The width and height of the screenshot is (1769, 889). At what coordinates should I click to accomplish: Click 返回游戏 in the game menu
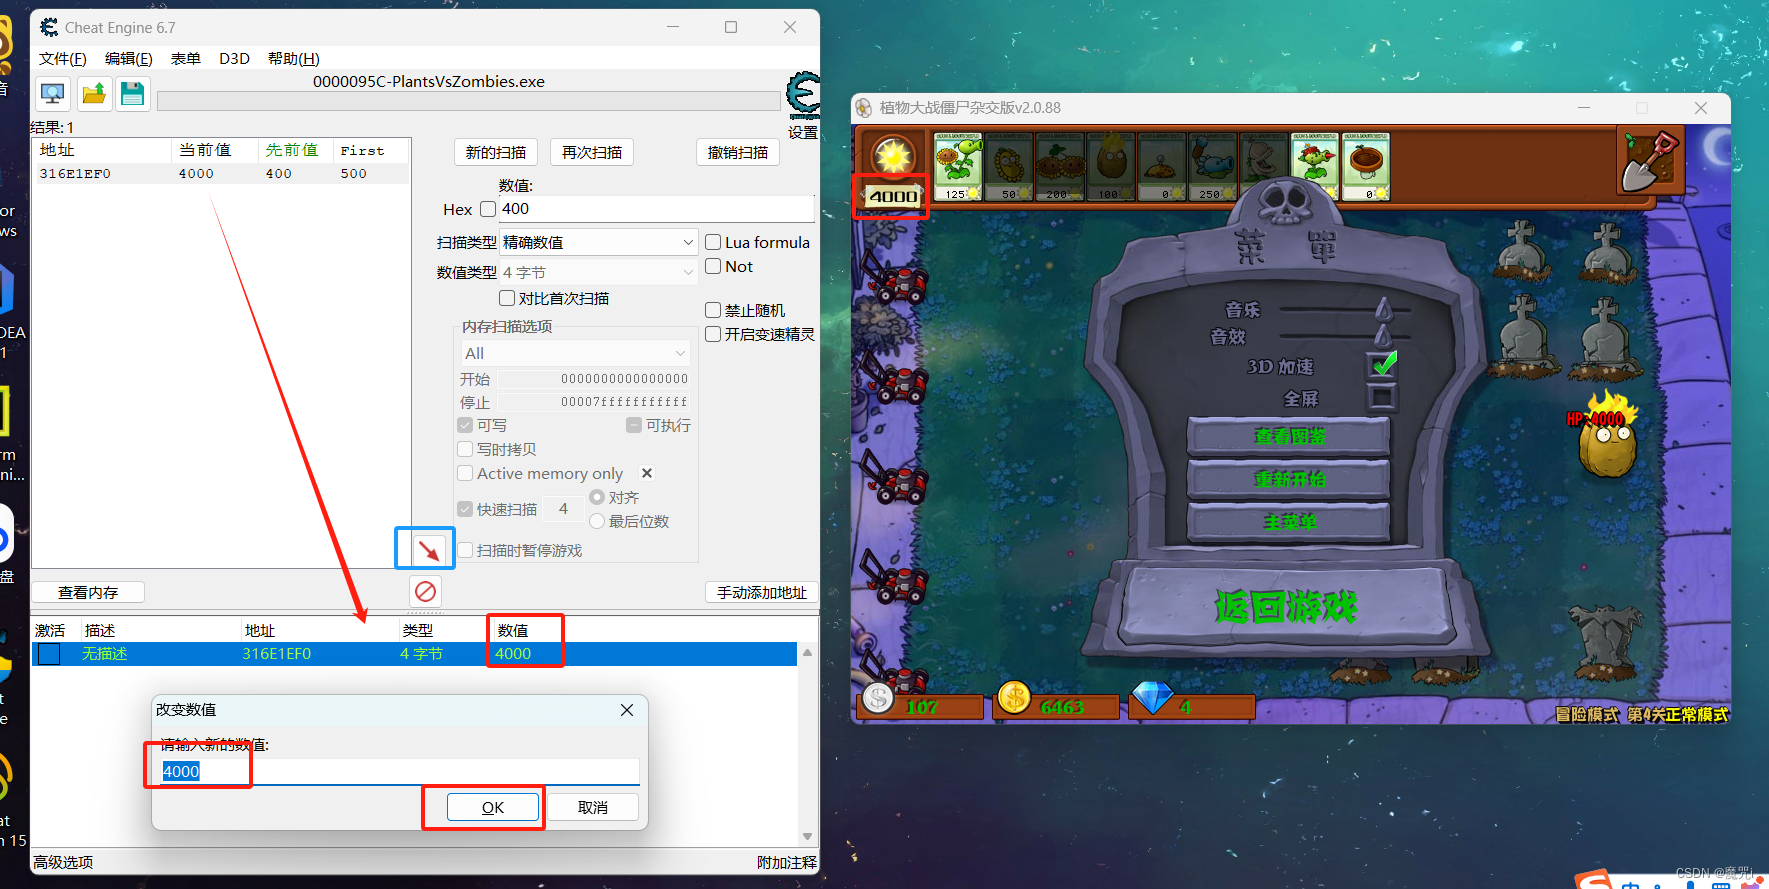tap(1285, 607)
